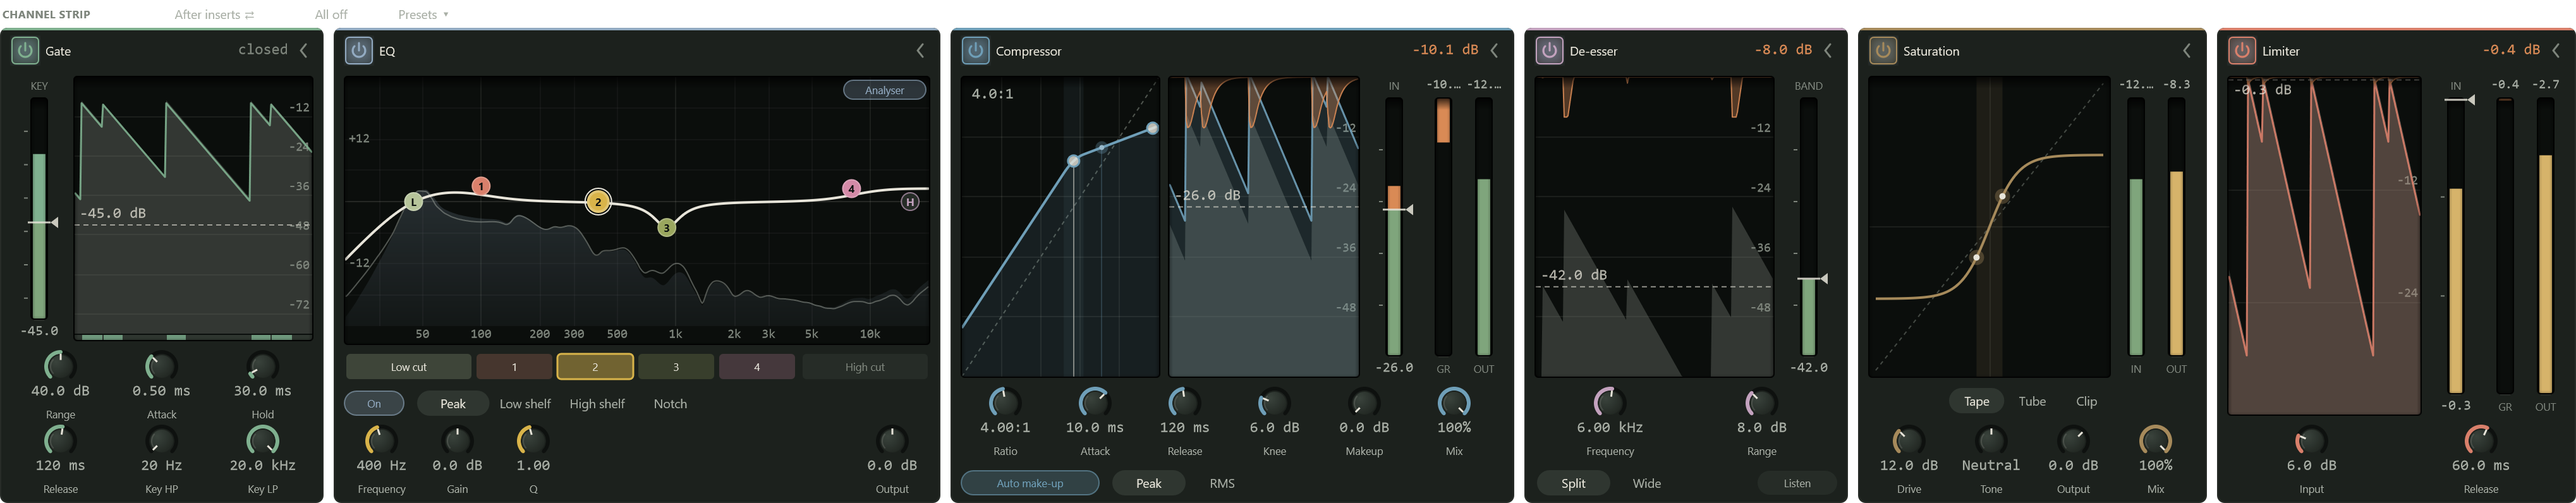Click the red band 1 EQ node

pyautogui.click(x=481, y=186)
